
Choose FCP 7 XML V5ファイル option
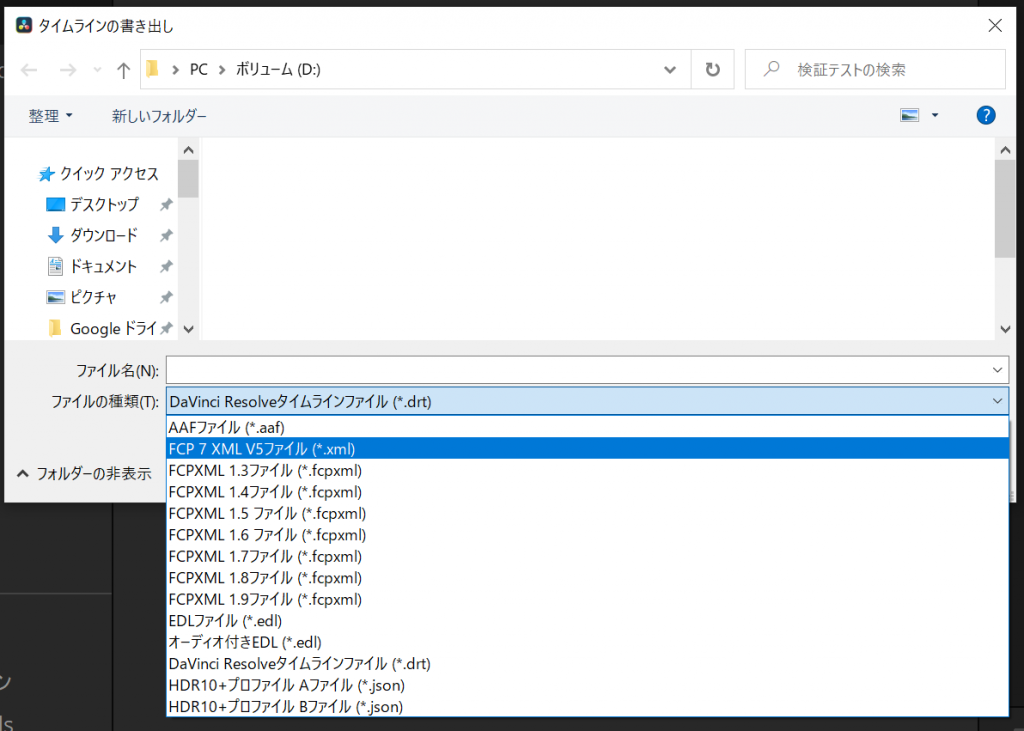click(587, 449)
